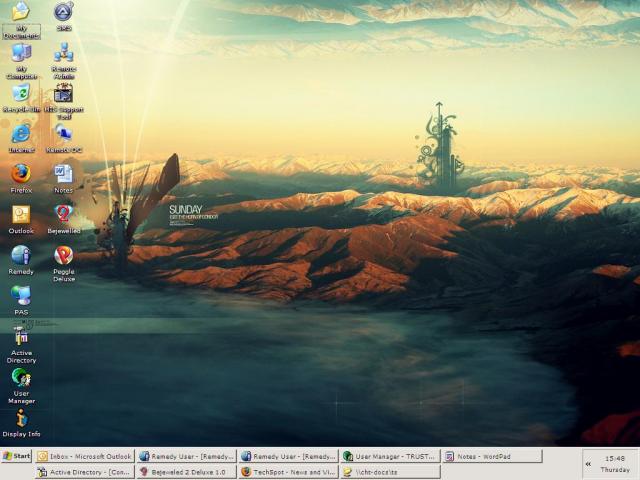This screenshot has height=480, width=640.
Task: Expand hidden system tray icons chevron
Action: (x=588, y=464)
